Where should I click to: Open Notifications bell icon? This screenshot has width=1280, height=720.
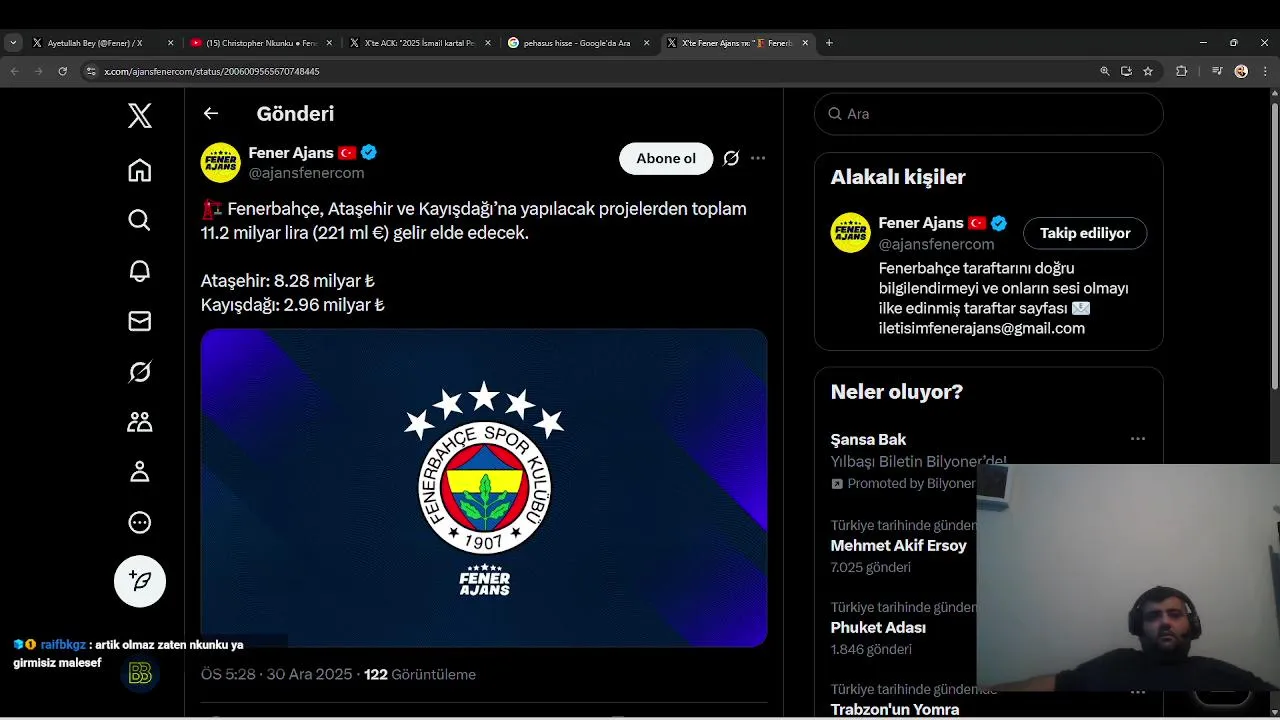coord(140,271)
